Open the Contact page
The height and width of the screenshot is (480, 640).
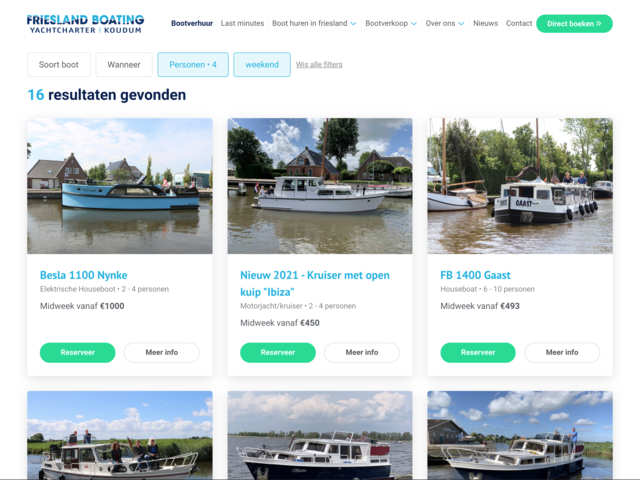(x=519, y=23)
